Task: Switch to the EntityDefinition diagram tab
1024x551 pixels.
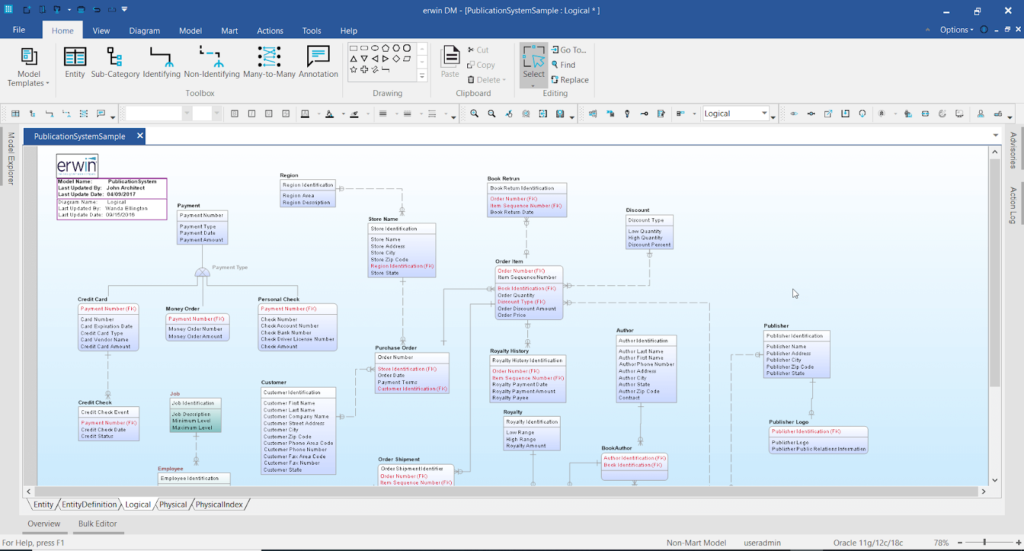Action: coord(89,505)
